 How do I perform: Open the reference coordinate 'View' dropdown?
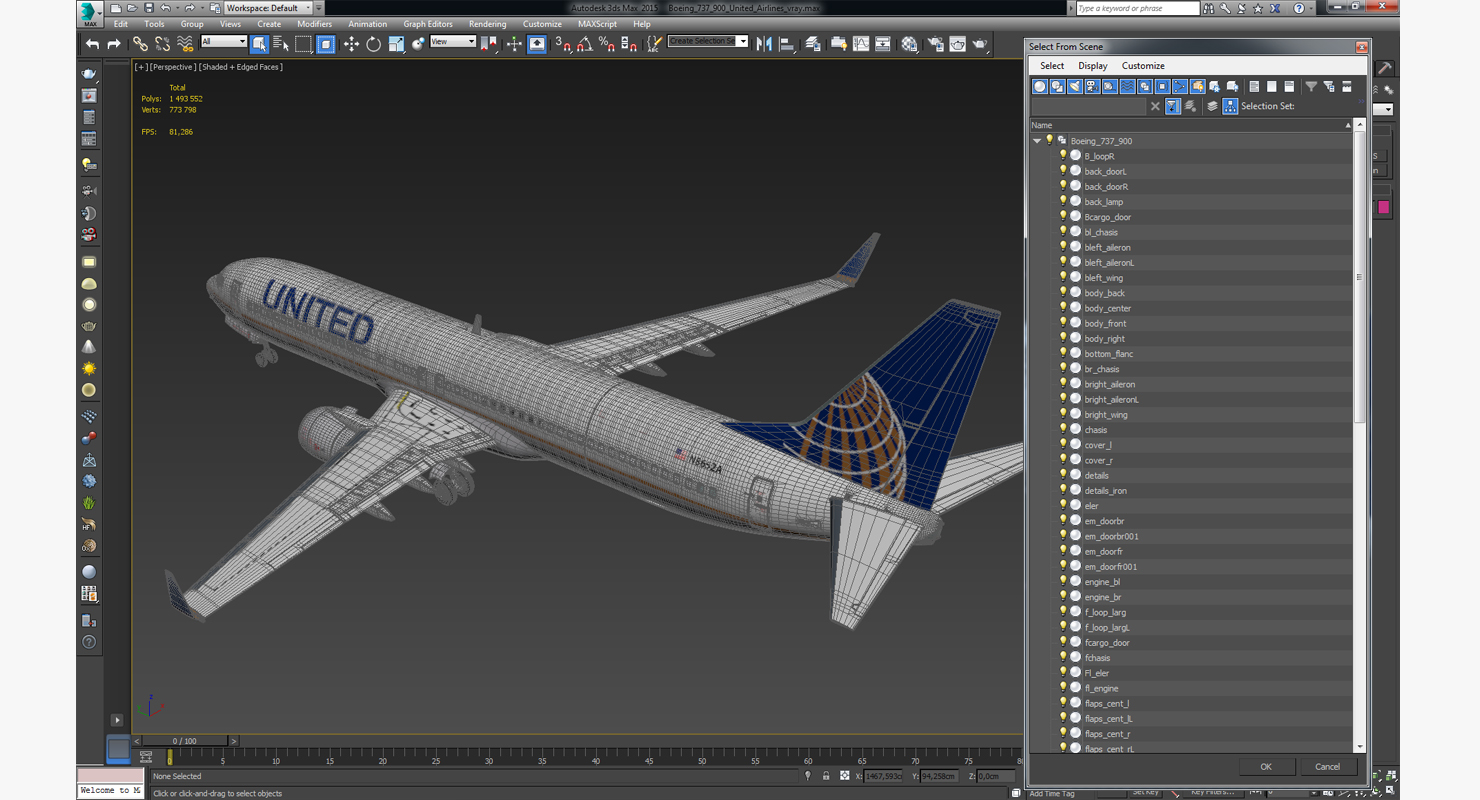[x=453, y=42]
